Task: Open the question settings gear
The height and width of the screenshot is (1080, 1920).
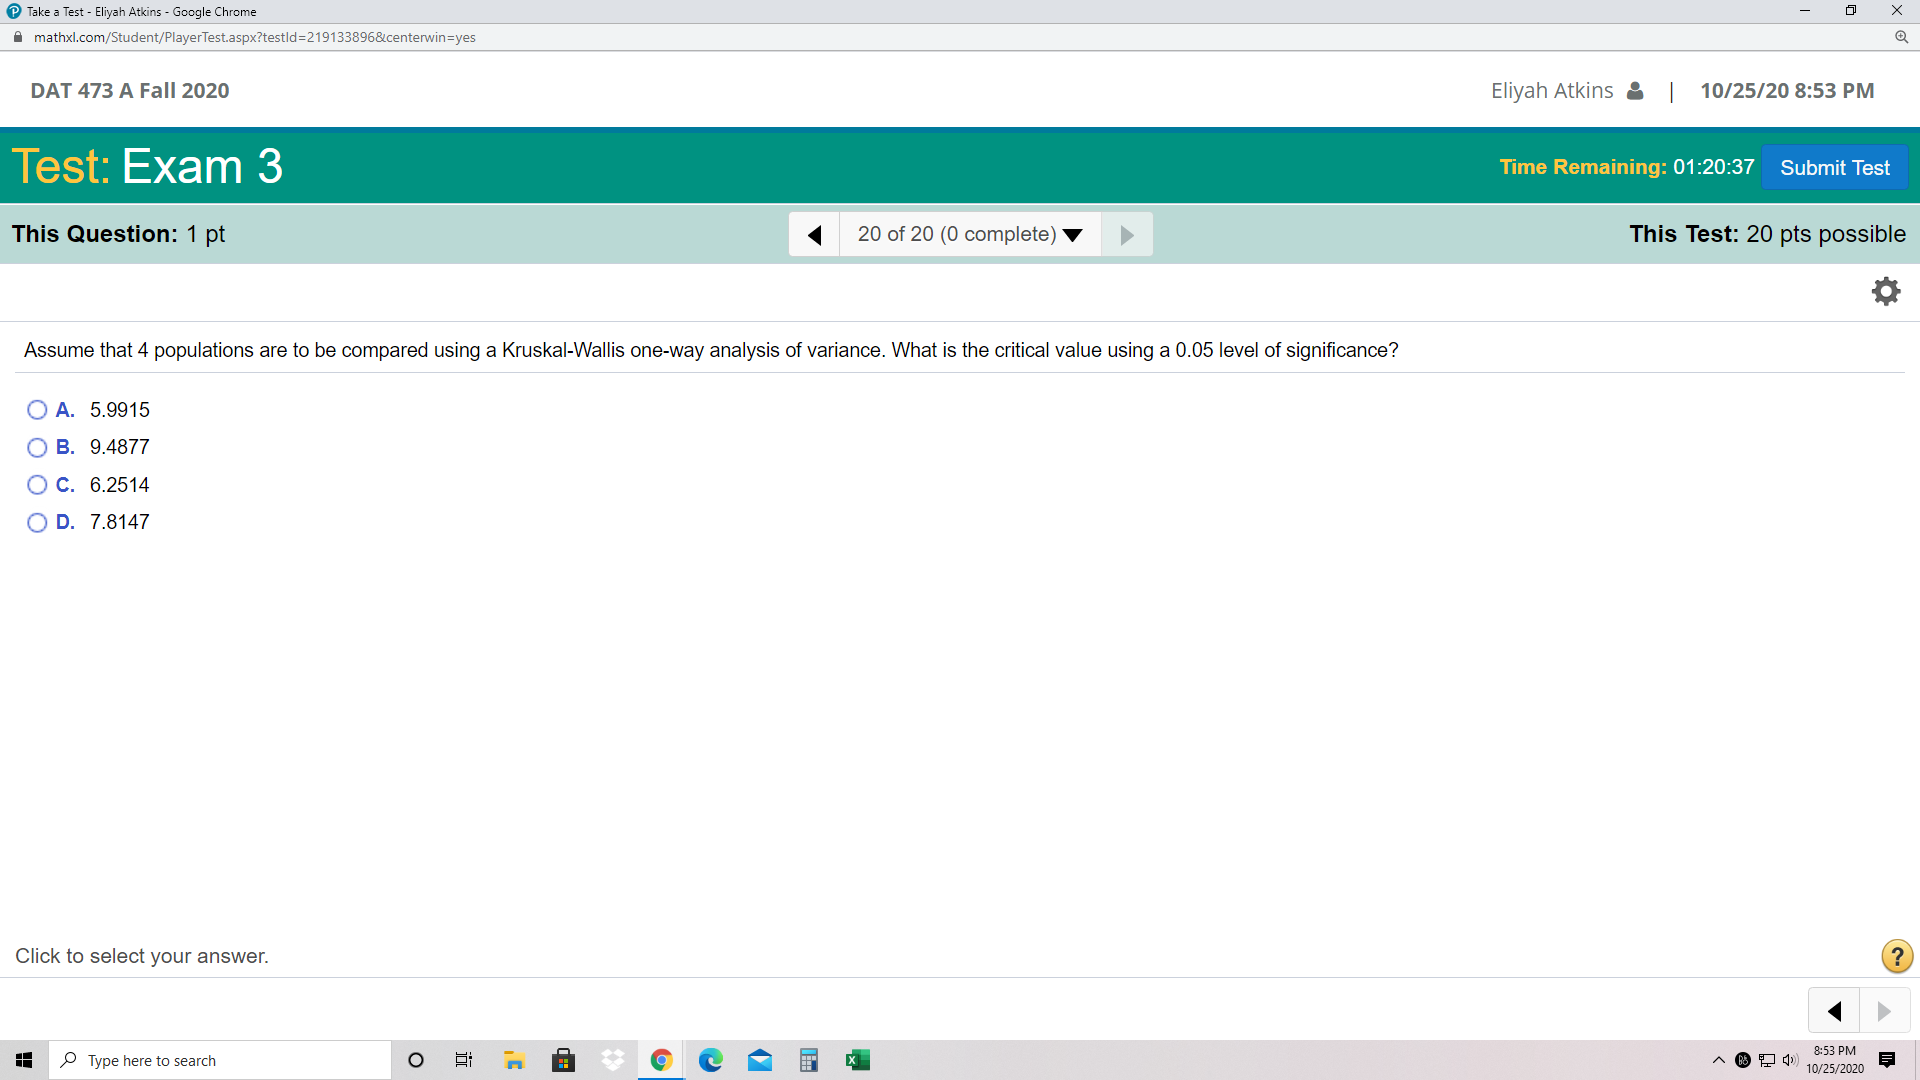Action: point(1886,291)
